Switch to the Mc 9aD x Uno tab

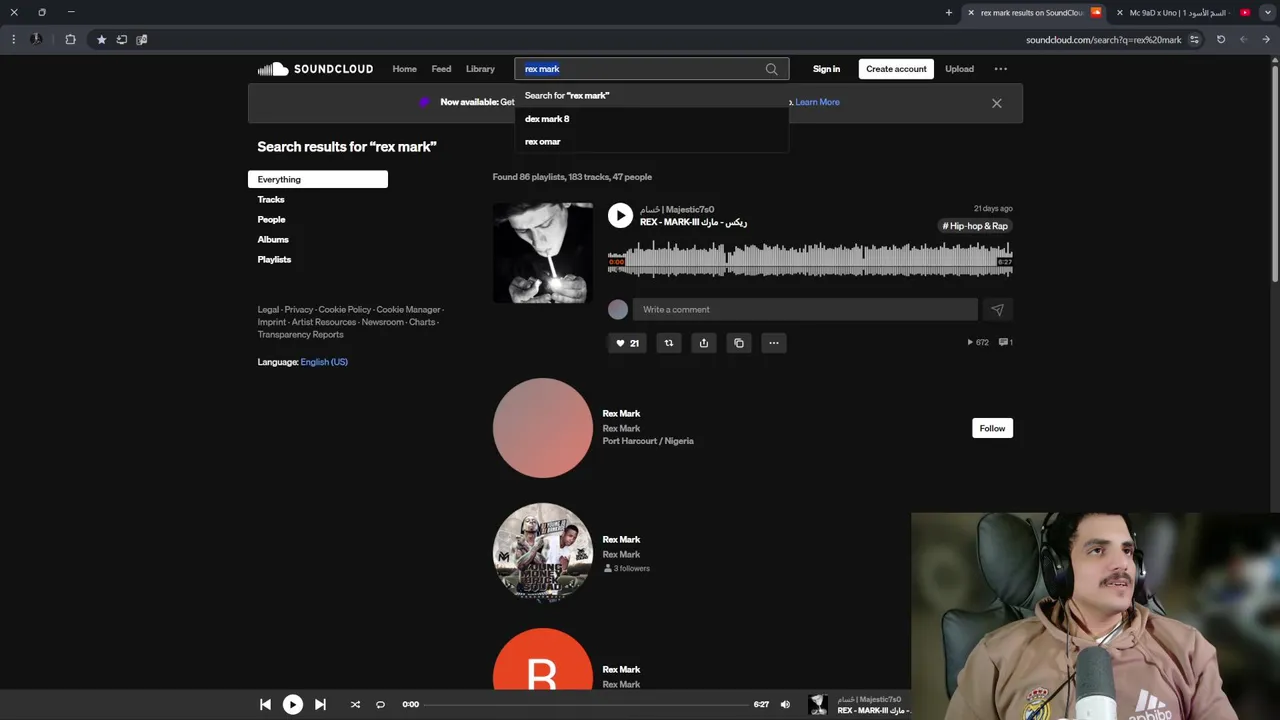pos(1178,12)
